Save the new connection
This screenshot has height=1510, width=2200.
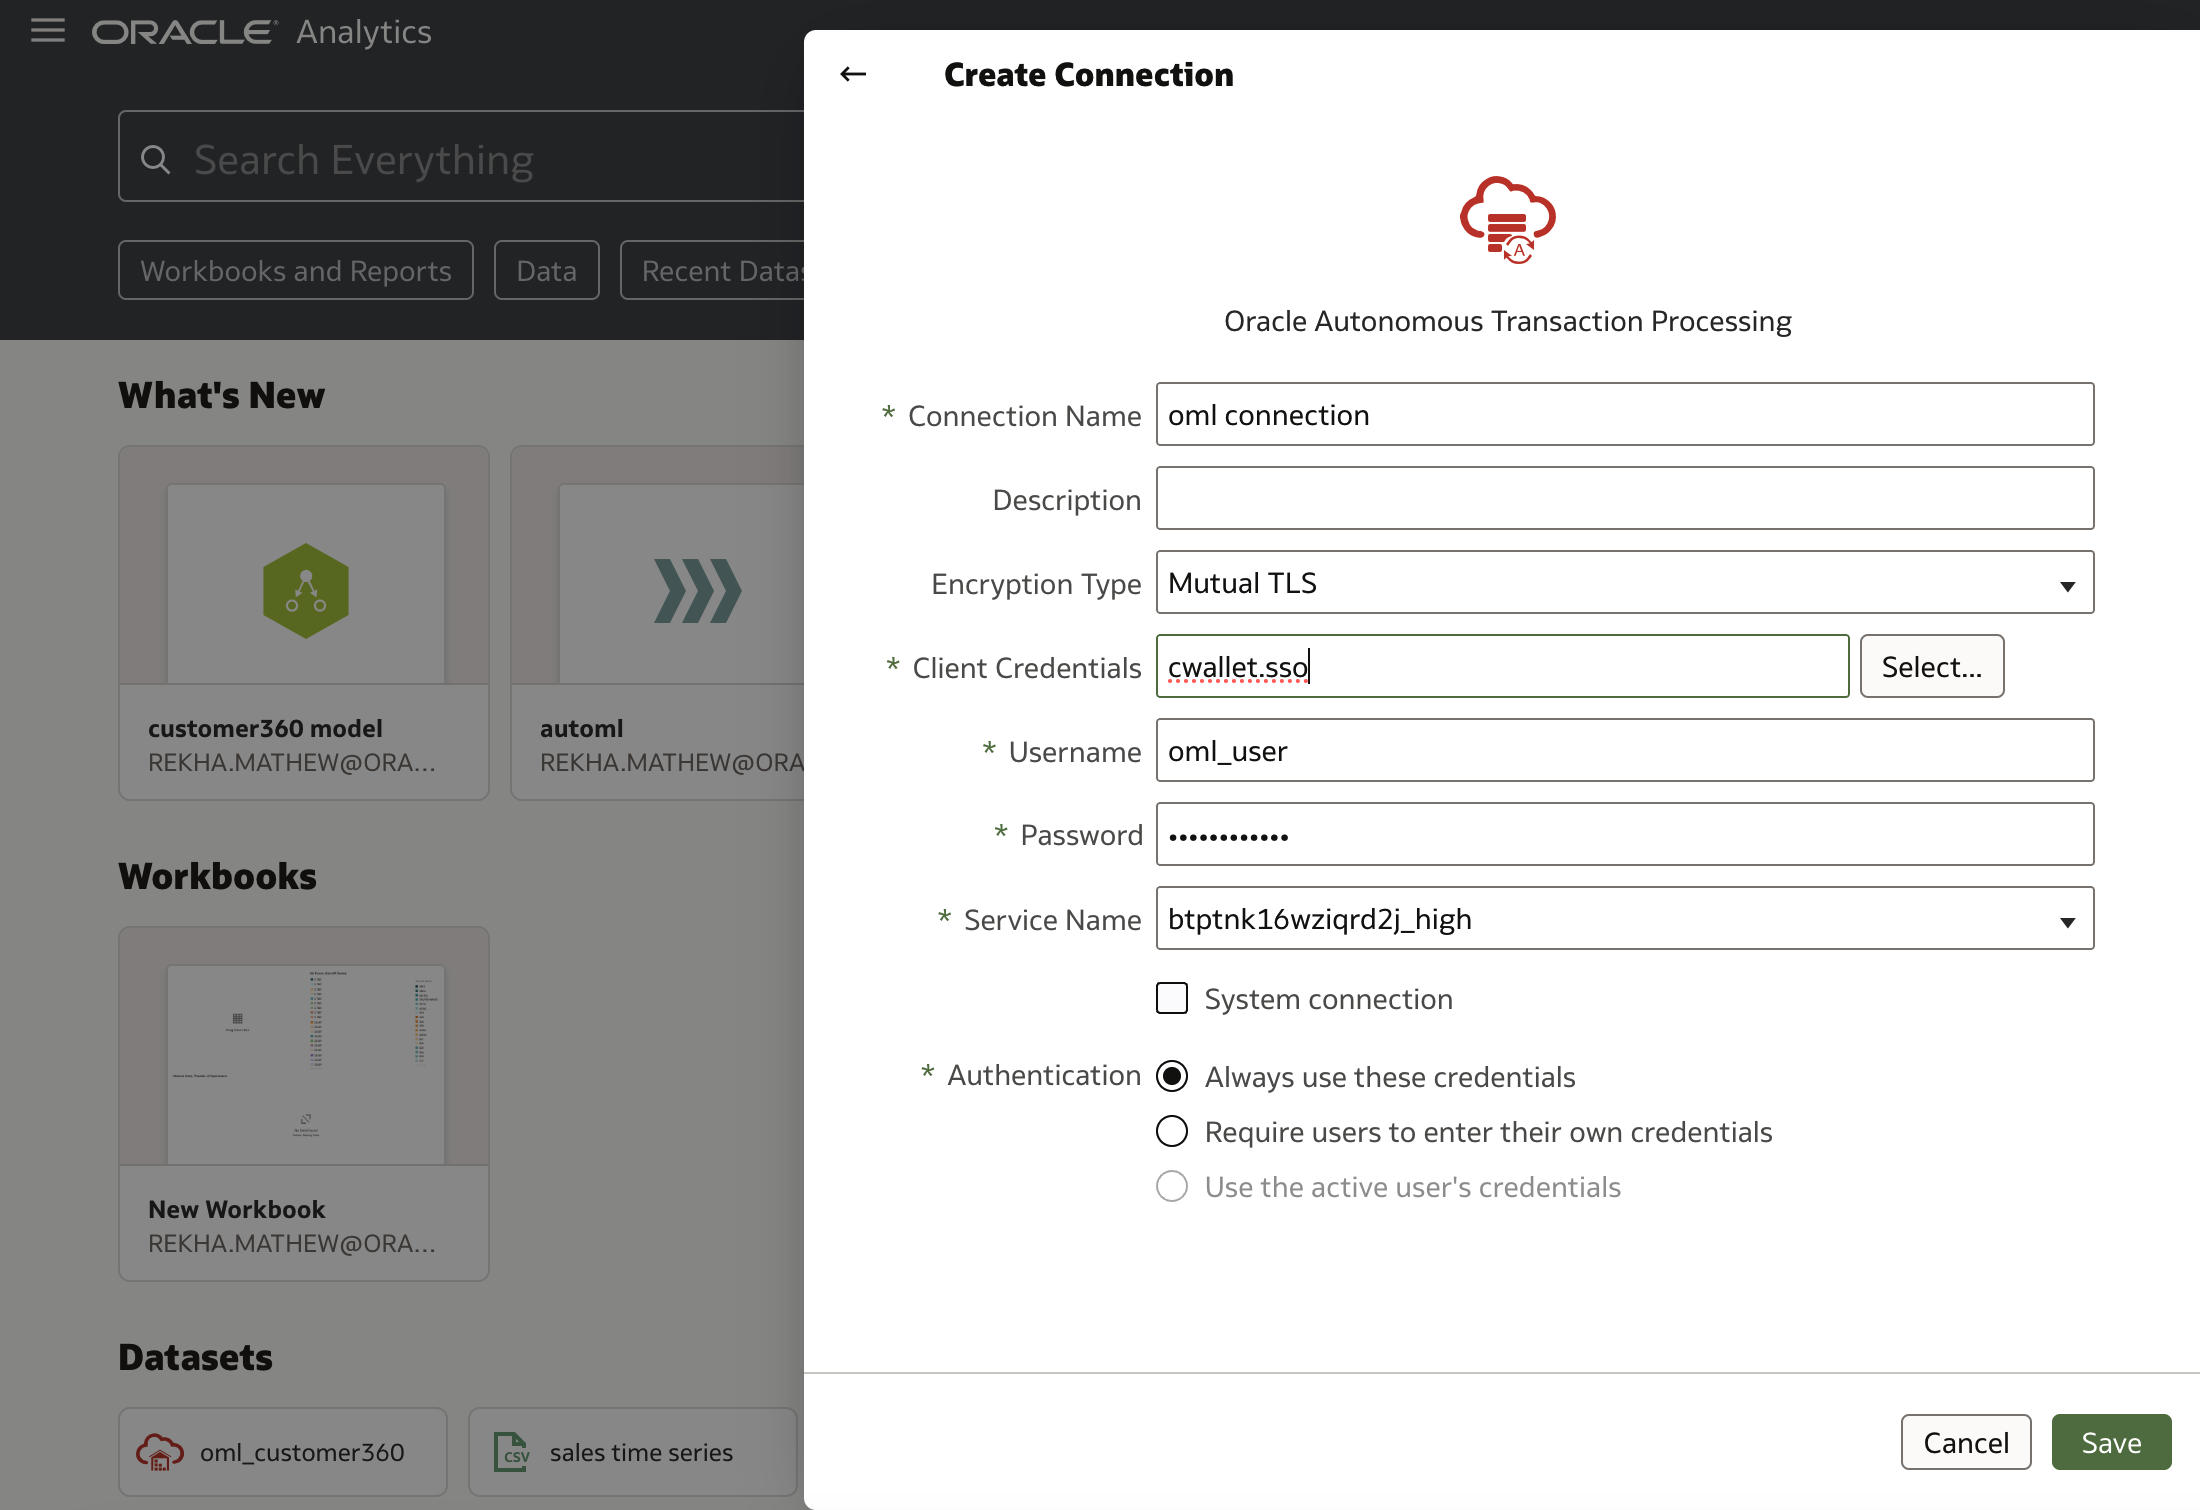pos(2111,1442)
